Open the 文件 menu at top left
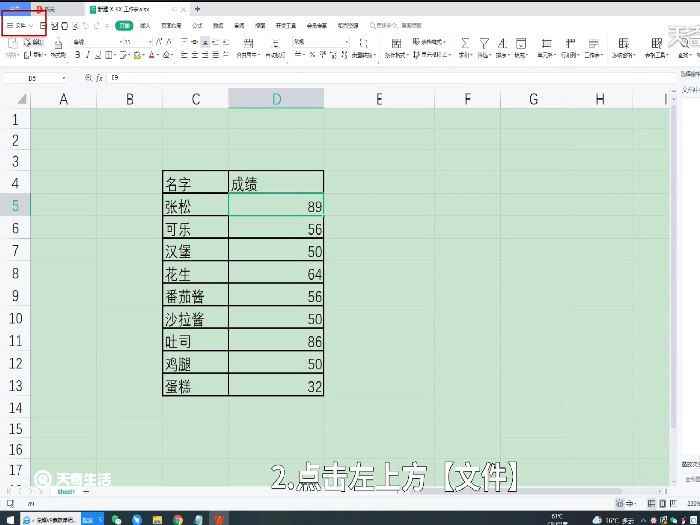This screenshot has height=525, width=700. 20,26
